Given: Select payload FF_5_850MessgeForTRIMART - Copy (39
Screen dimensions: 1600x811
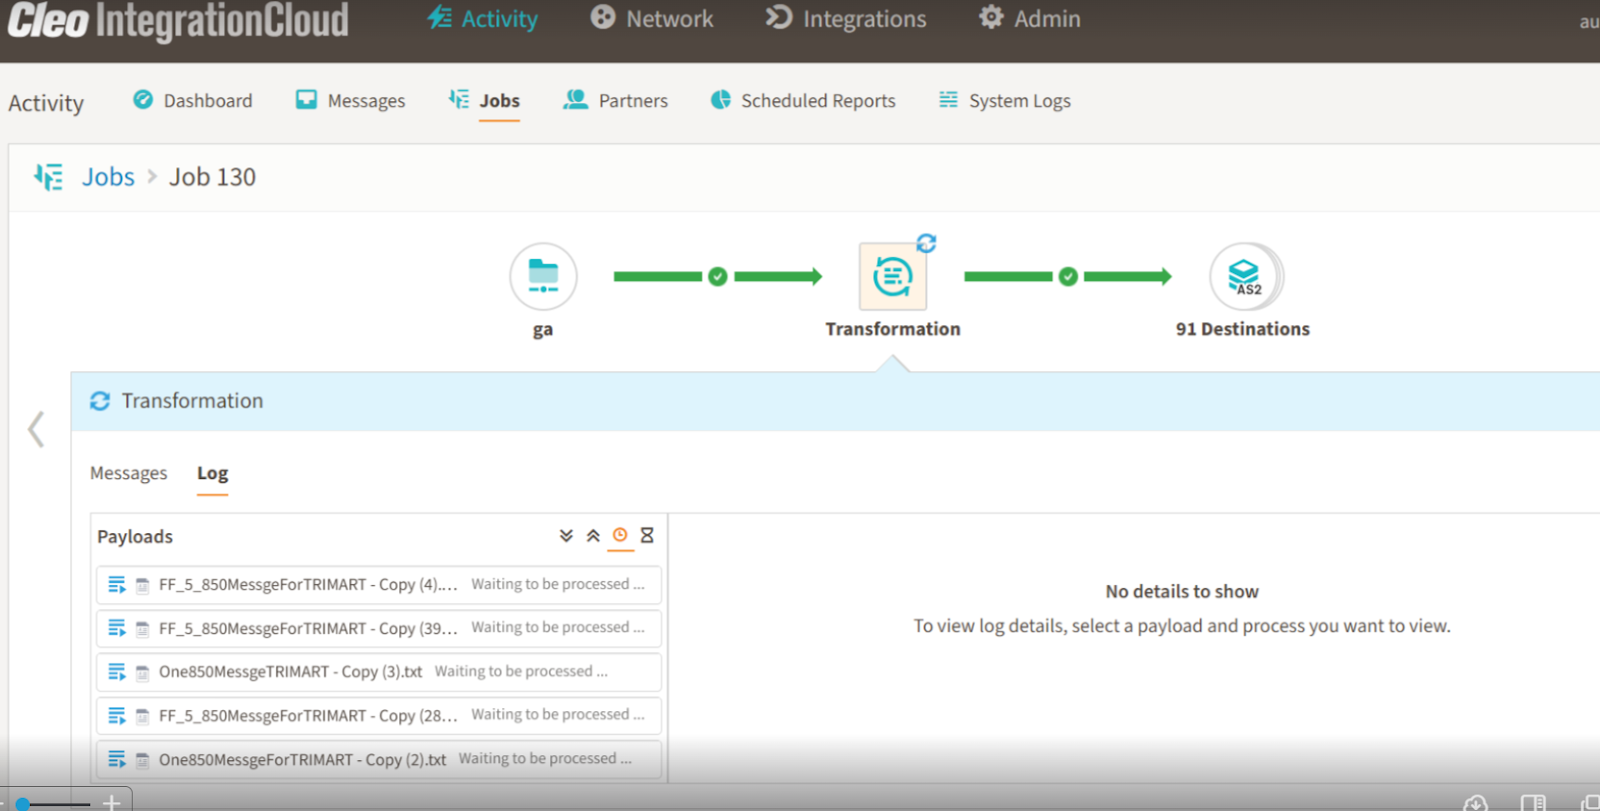Looking at the screenshot, I should 379,628.
